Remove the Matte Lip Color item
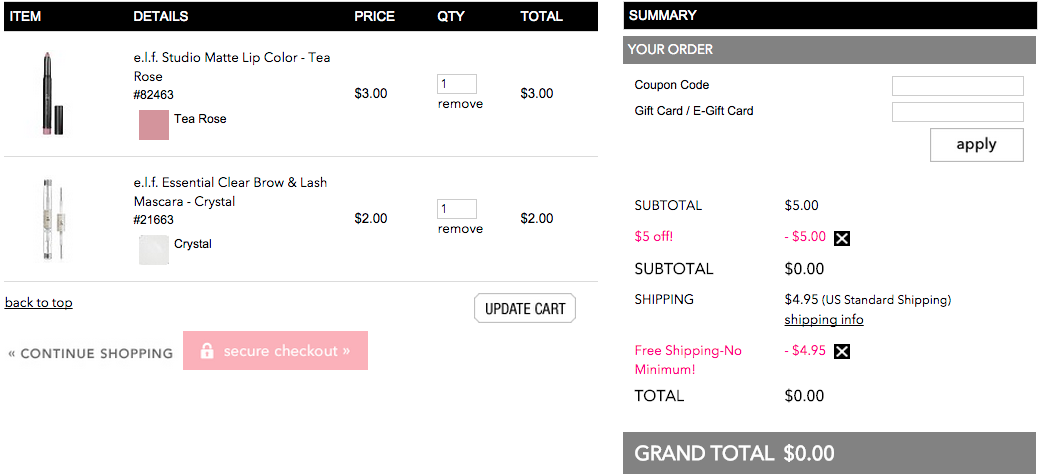 click(x=460, y=104)
